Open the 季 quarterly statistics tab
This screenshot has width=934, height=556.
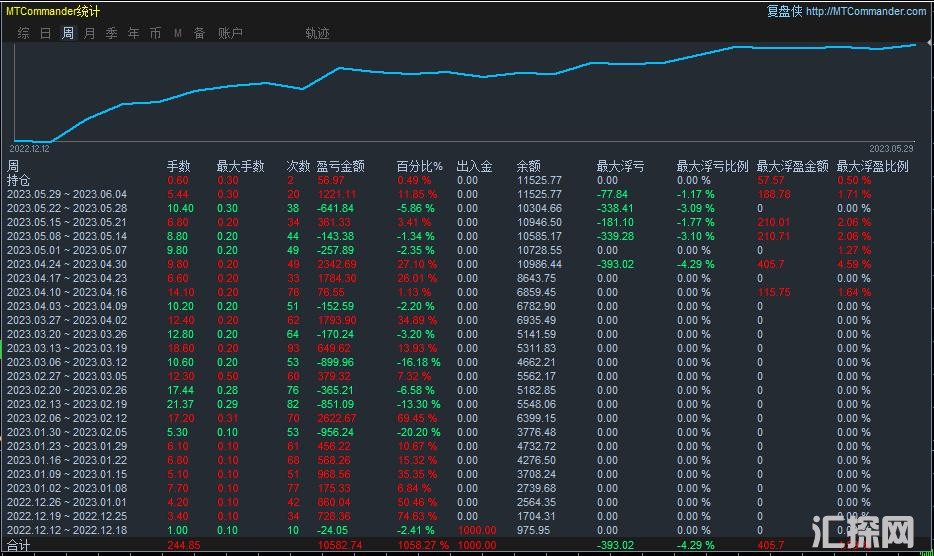pyautogui.click(x=111, y=33)
